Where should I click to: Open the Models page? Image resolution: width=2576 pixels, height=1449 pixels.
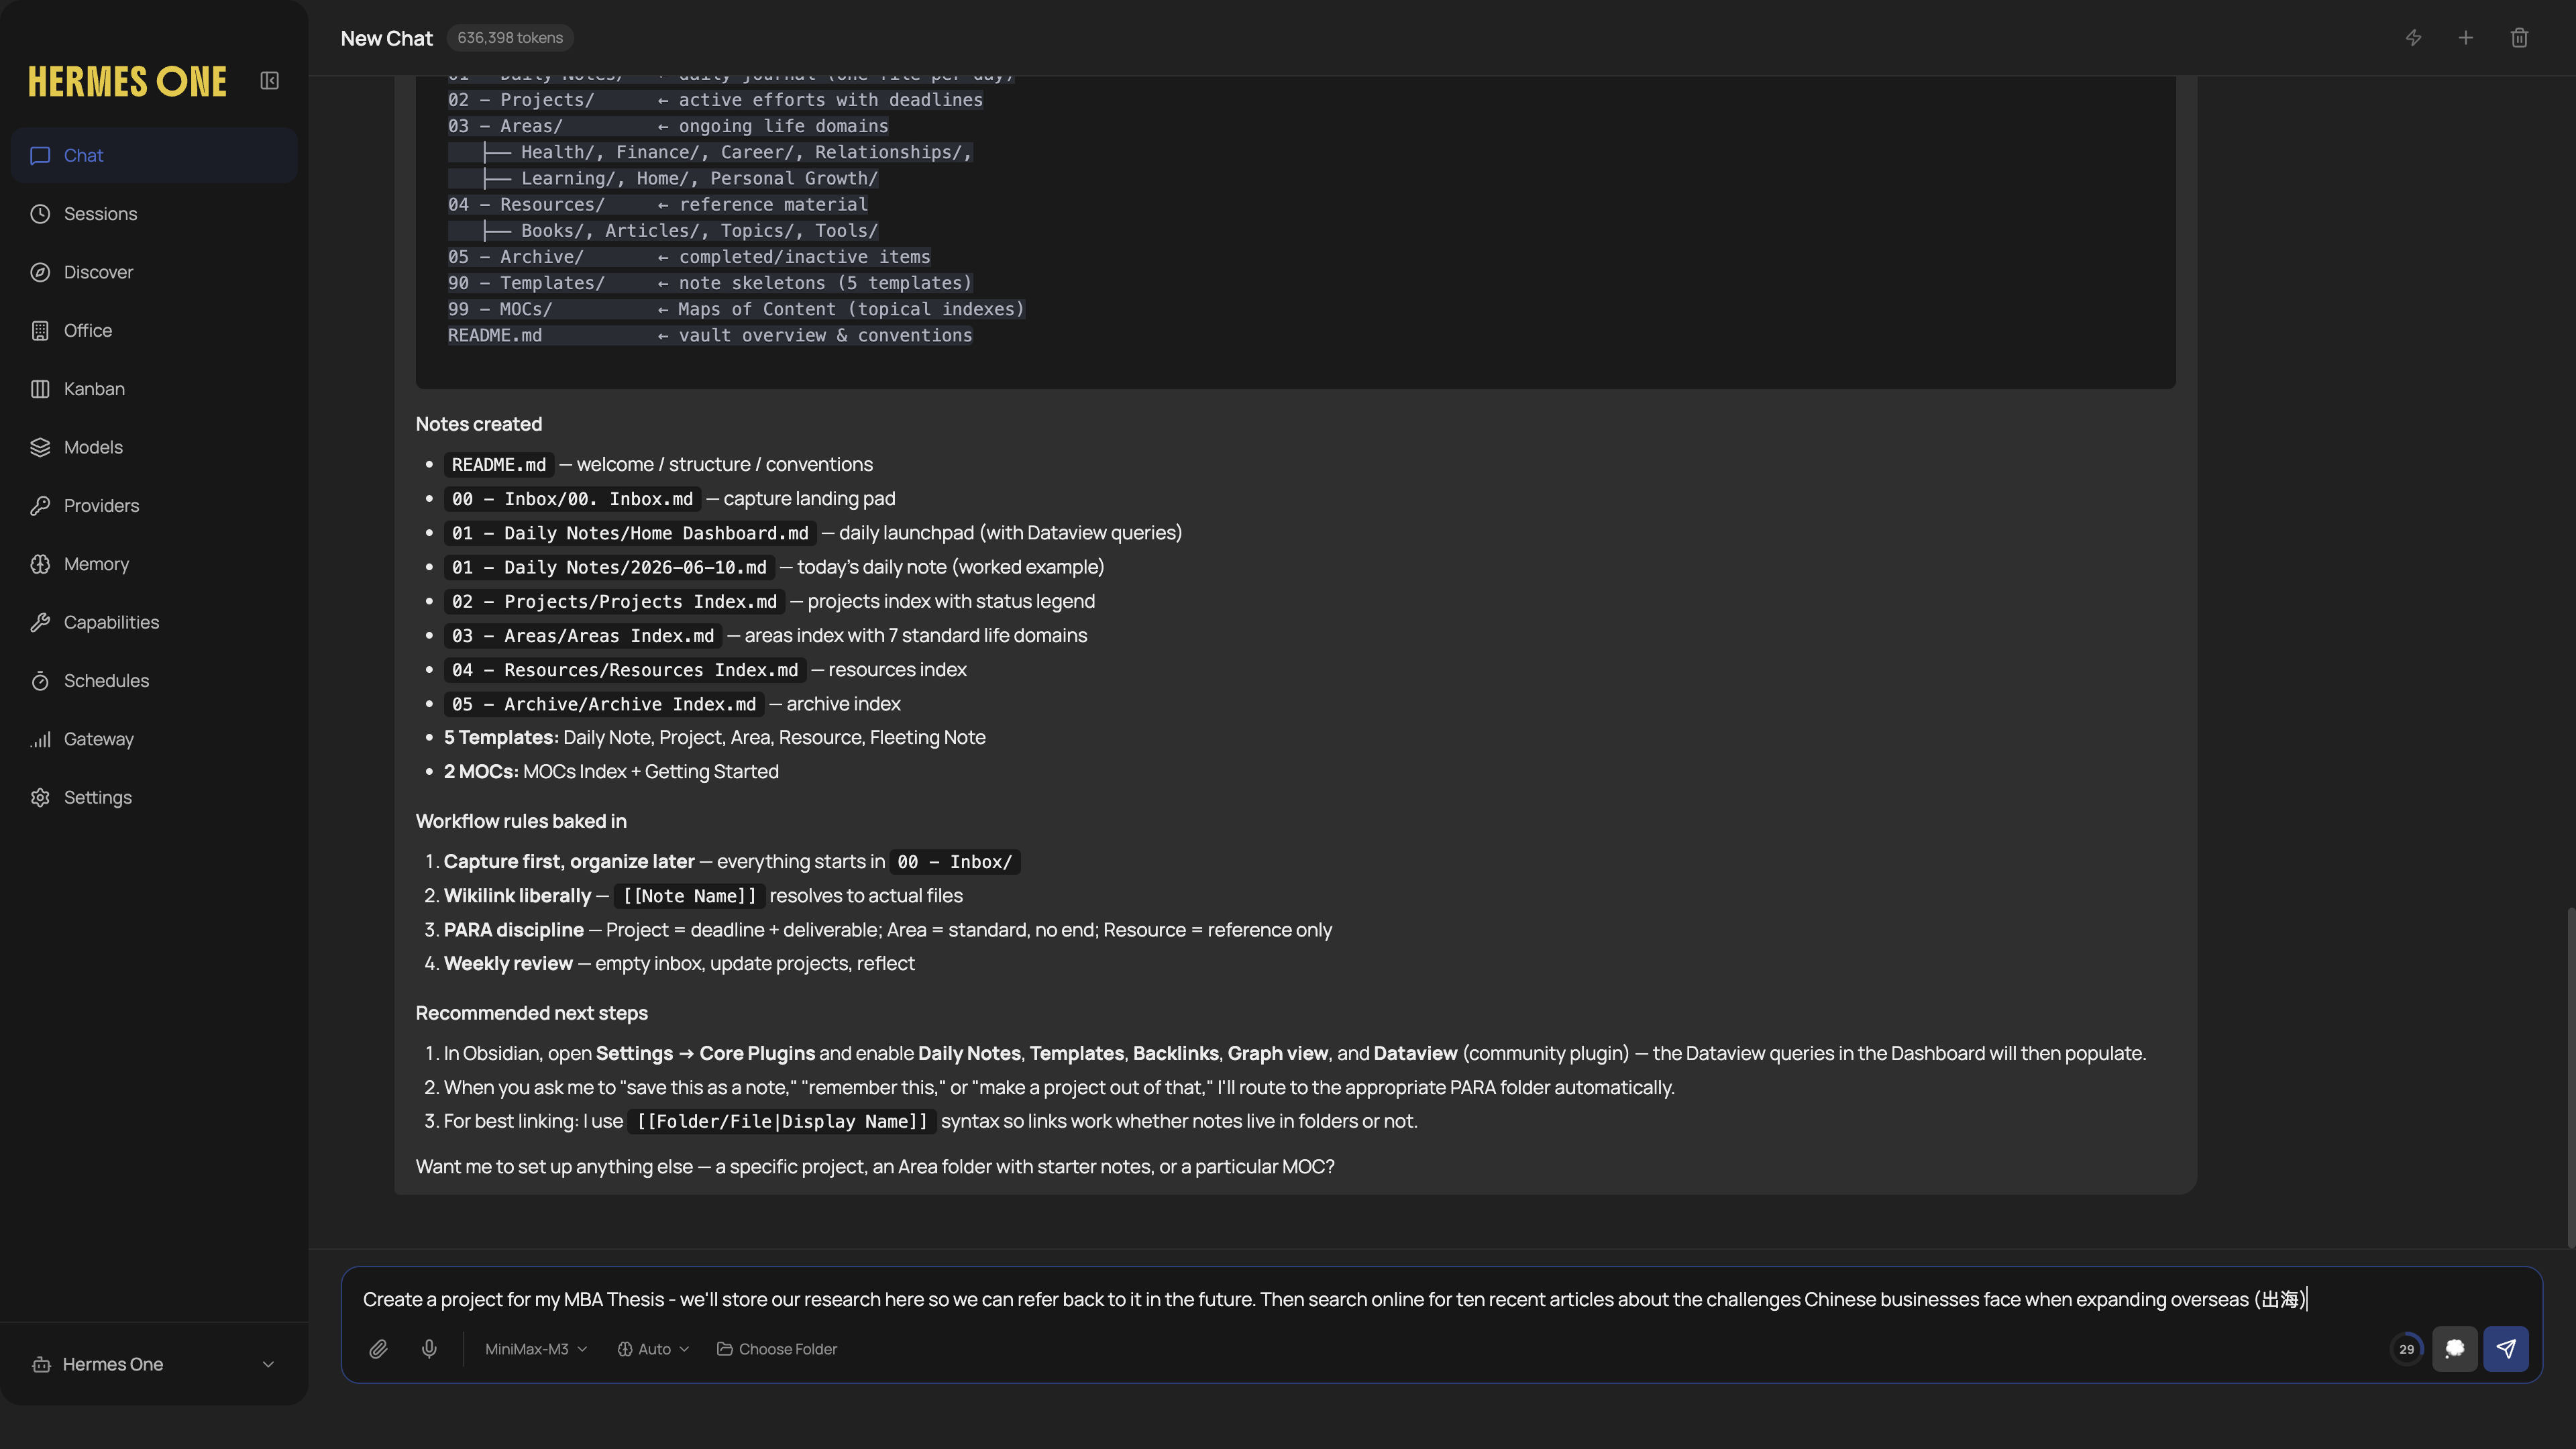[x=154, y=447]
